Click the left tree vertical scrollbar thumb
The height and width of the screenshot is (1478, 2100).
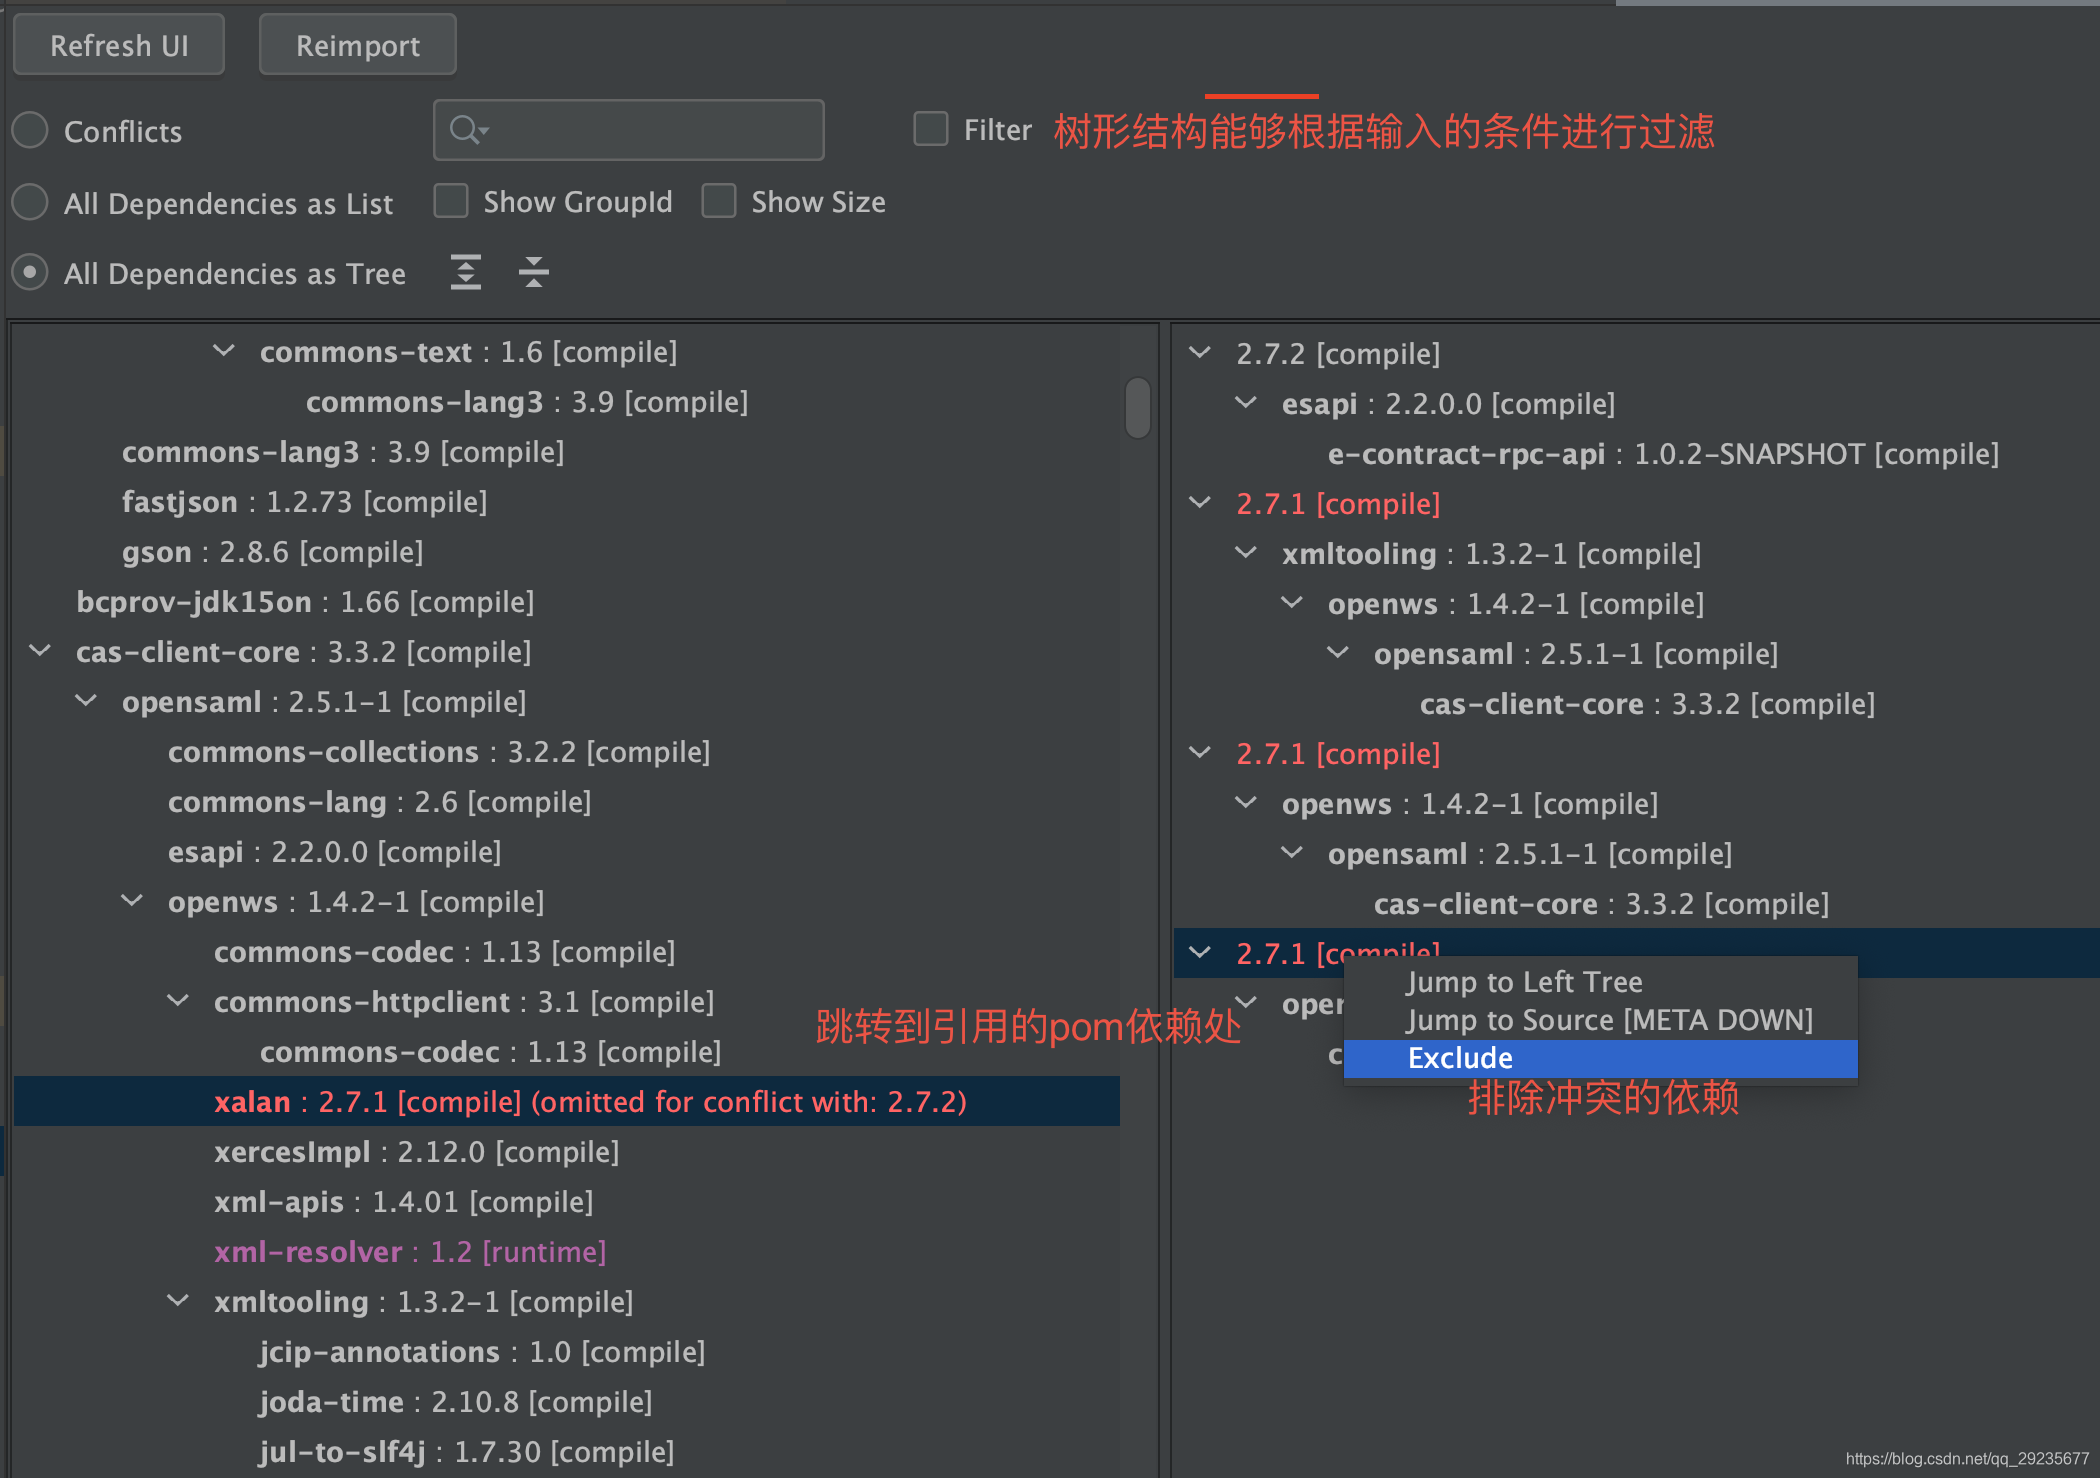(1137, 407)
